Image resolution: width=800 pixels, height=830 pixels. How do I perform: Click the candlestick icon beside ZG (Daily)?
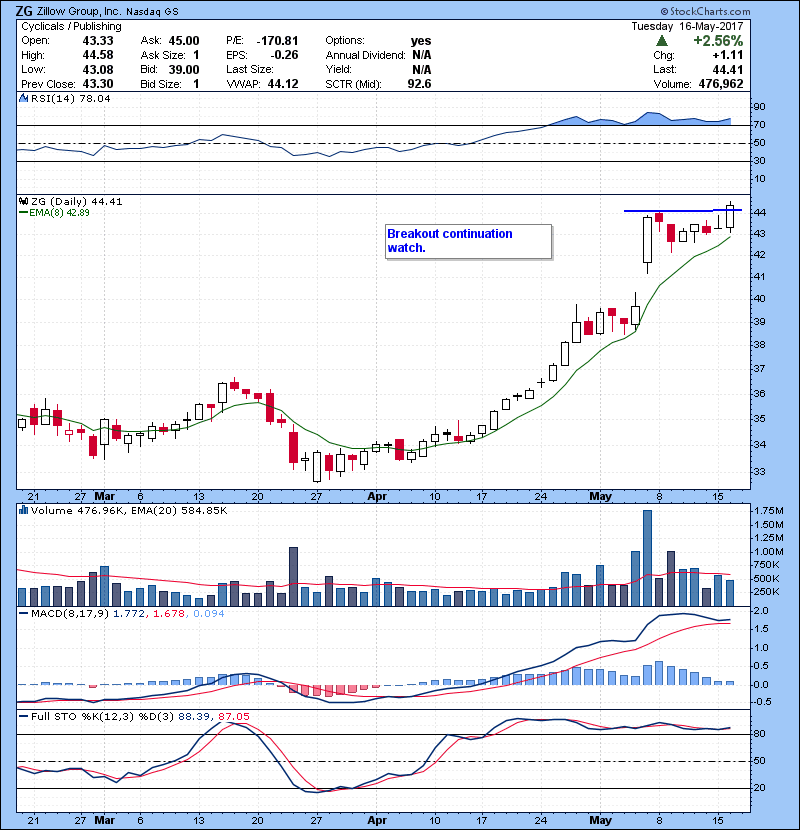coord(23,201)
